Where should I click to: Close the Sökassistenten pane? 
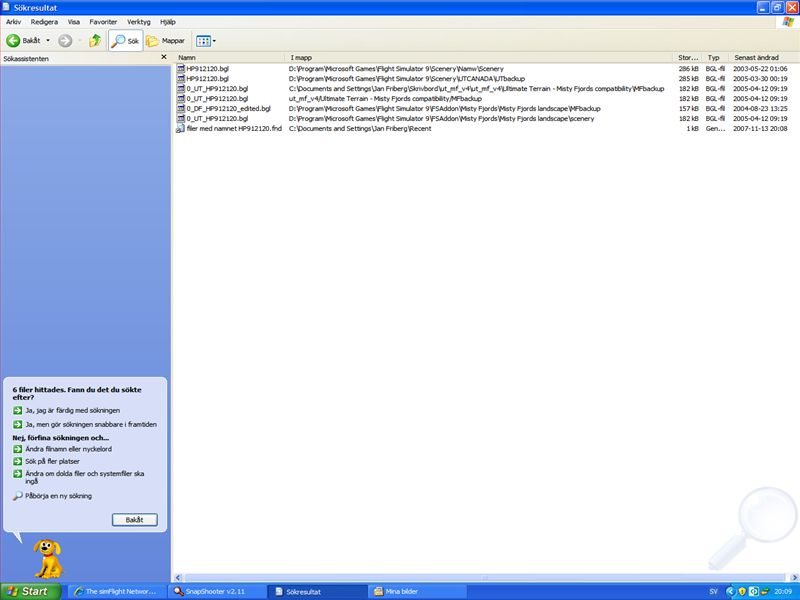[x=164, y=57]
